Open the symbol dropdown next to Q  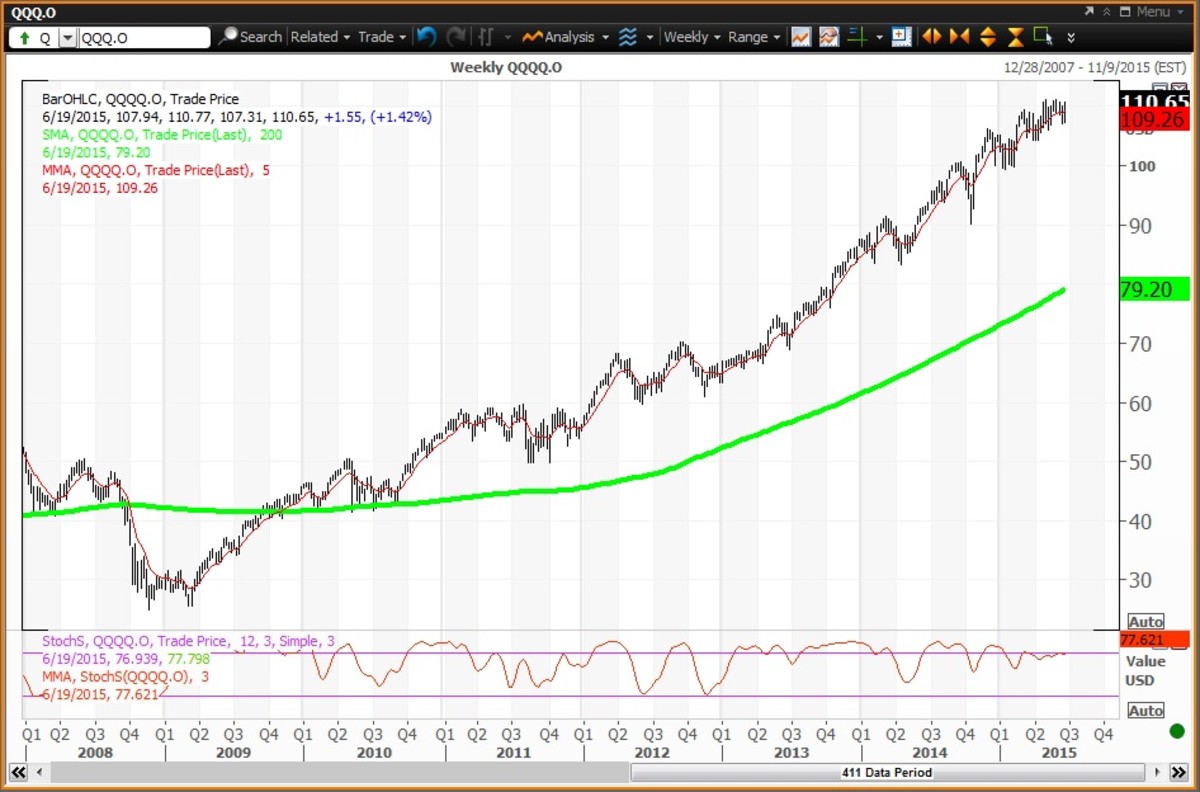click(66, 37)
